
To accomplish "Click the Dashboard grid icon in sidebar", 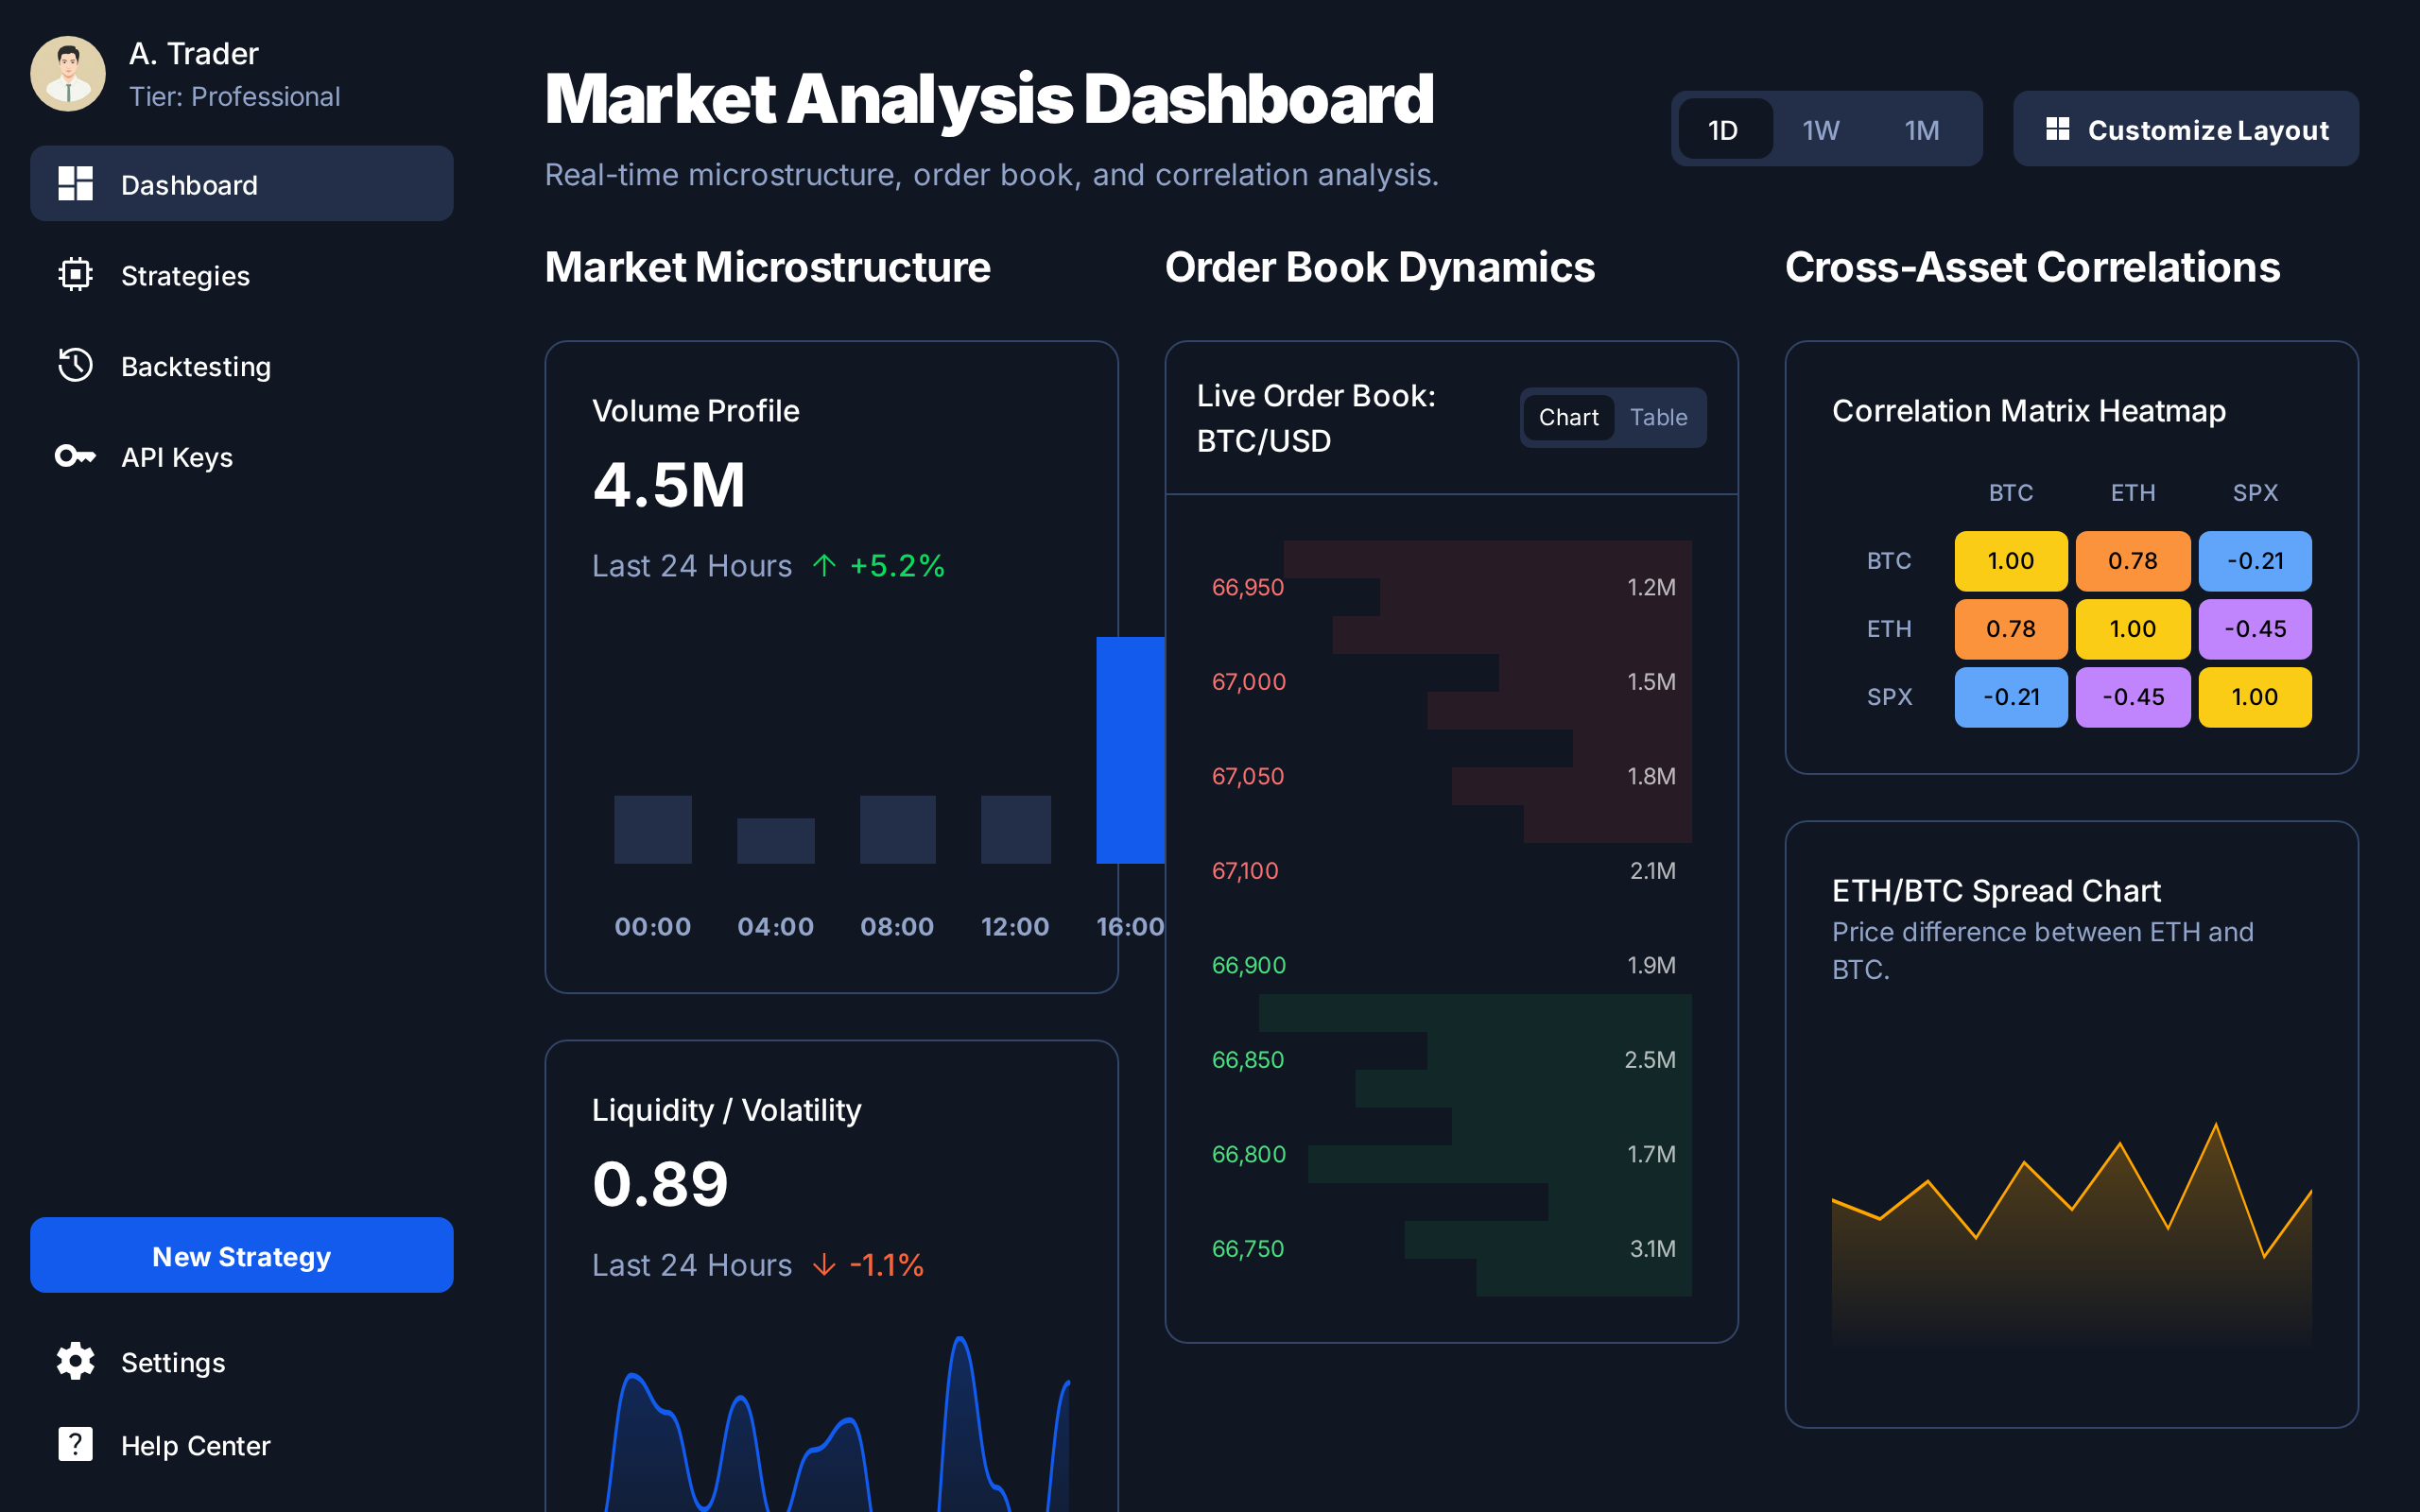I will coord(75,184).
